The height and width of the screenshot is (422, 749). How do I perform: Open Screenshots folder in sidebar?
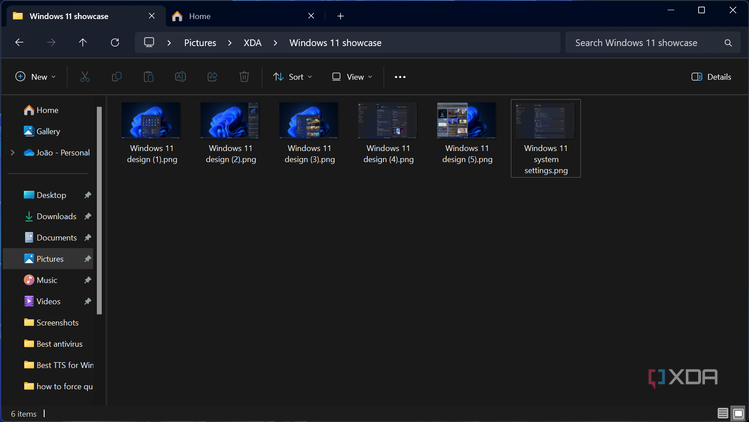coord(51,323)
